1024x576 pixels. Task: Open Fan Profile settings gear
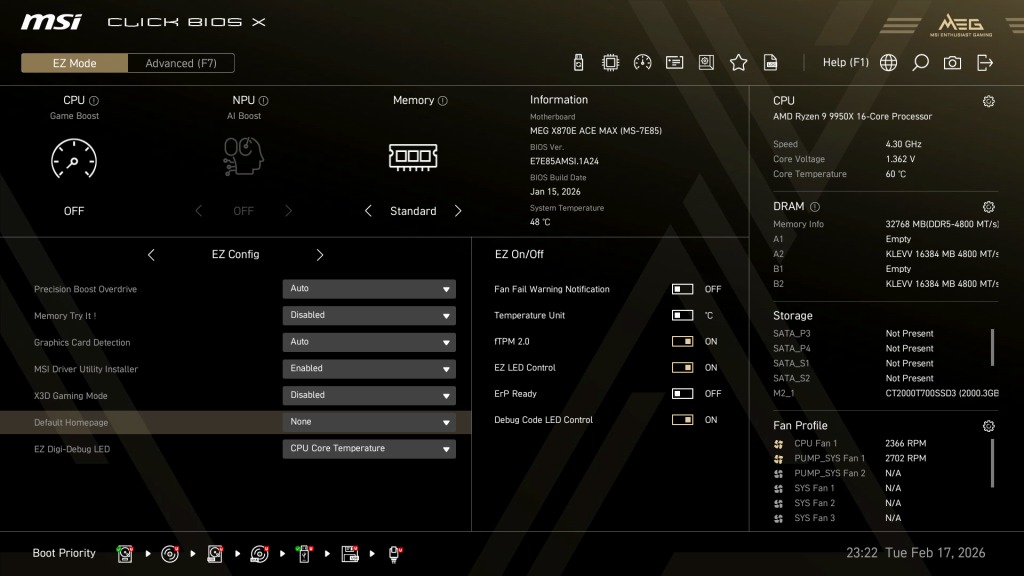click(x=989, y=426)
